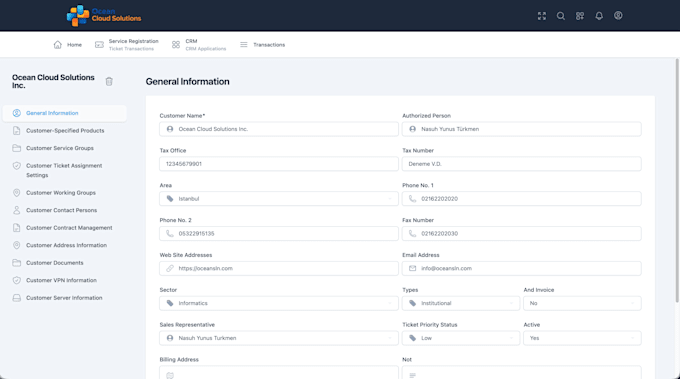Go to Customer Ticket Assignment Settings
This screenshot has width=680, height=379.
pyautogui.click(x=65, y=170)
